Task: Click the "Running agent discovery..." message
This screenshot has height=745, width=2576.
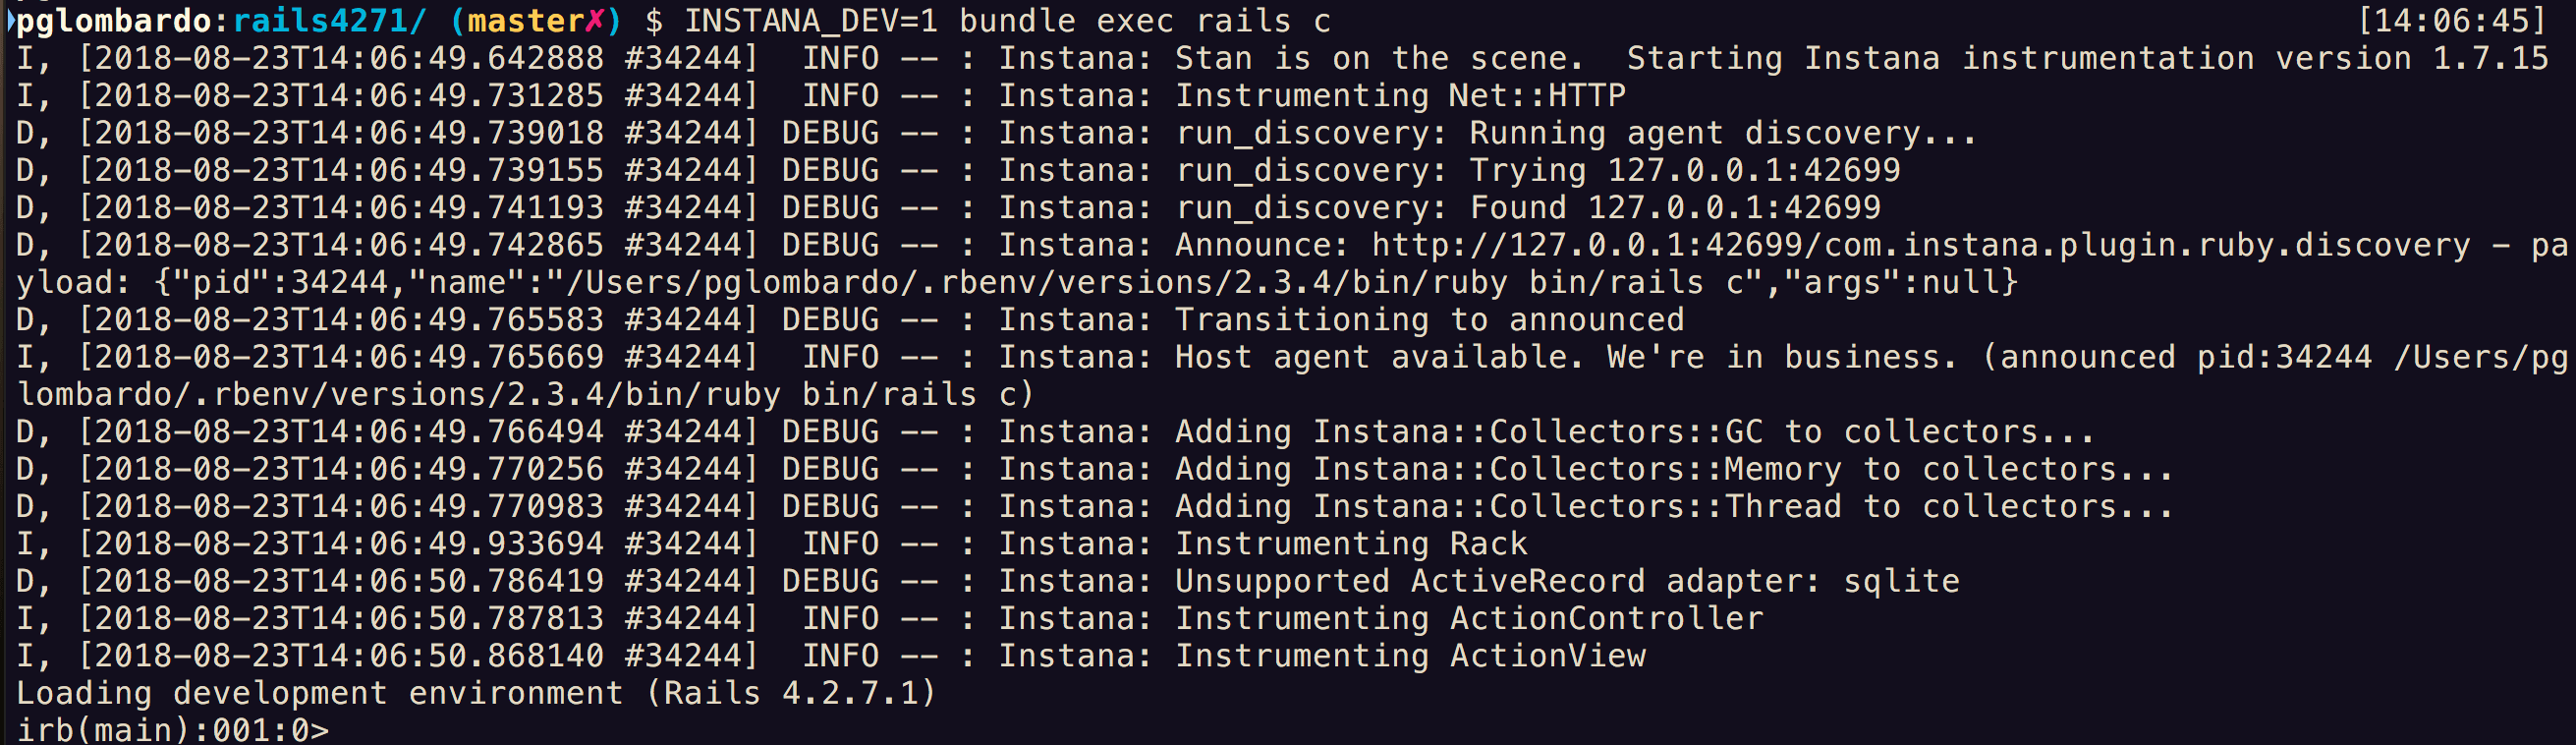Action: [x=1722, y=133]
